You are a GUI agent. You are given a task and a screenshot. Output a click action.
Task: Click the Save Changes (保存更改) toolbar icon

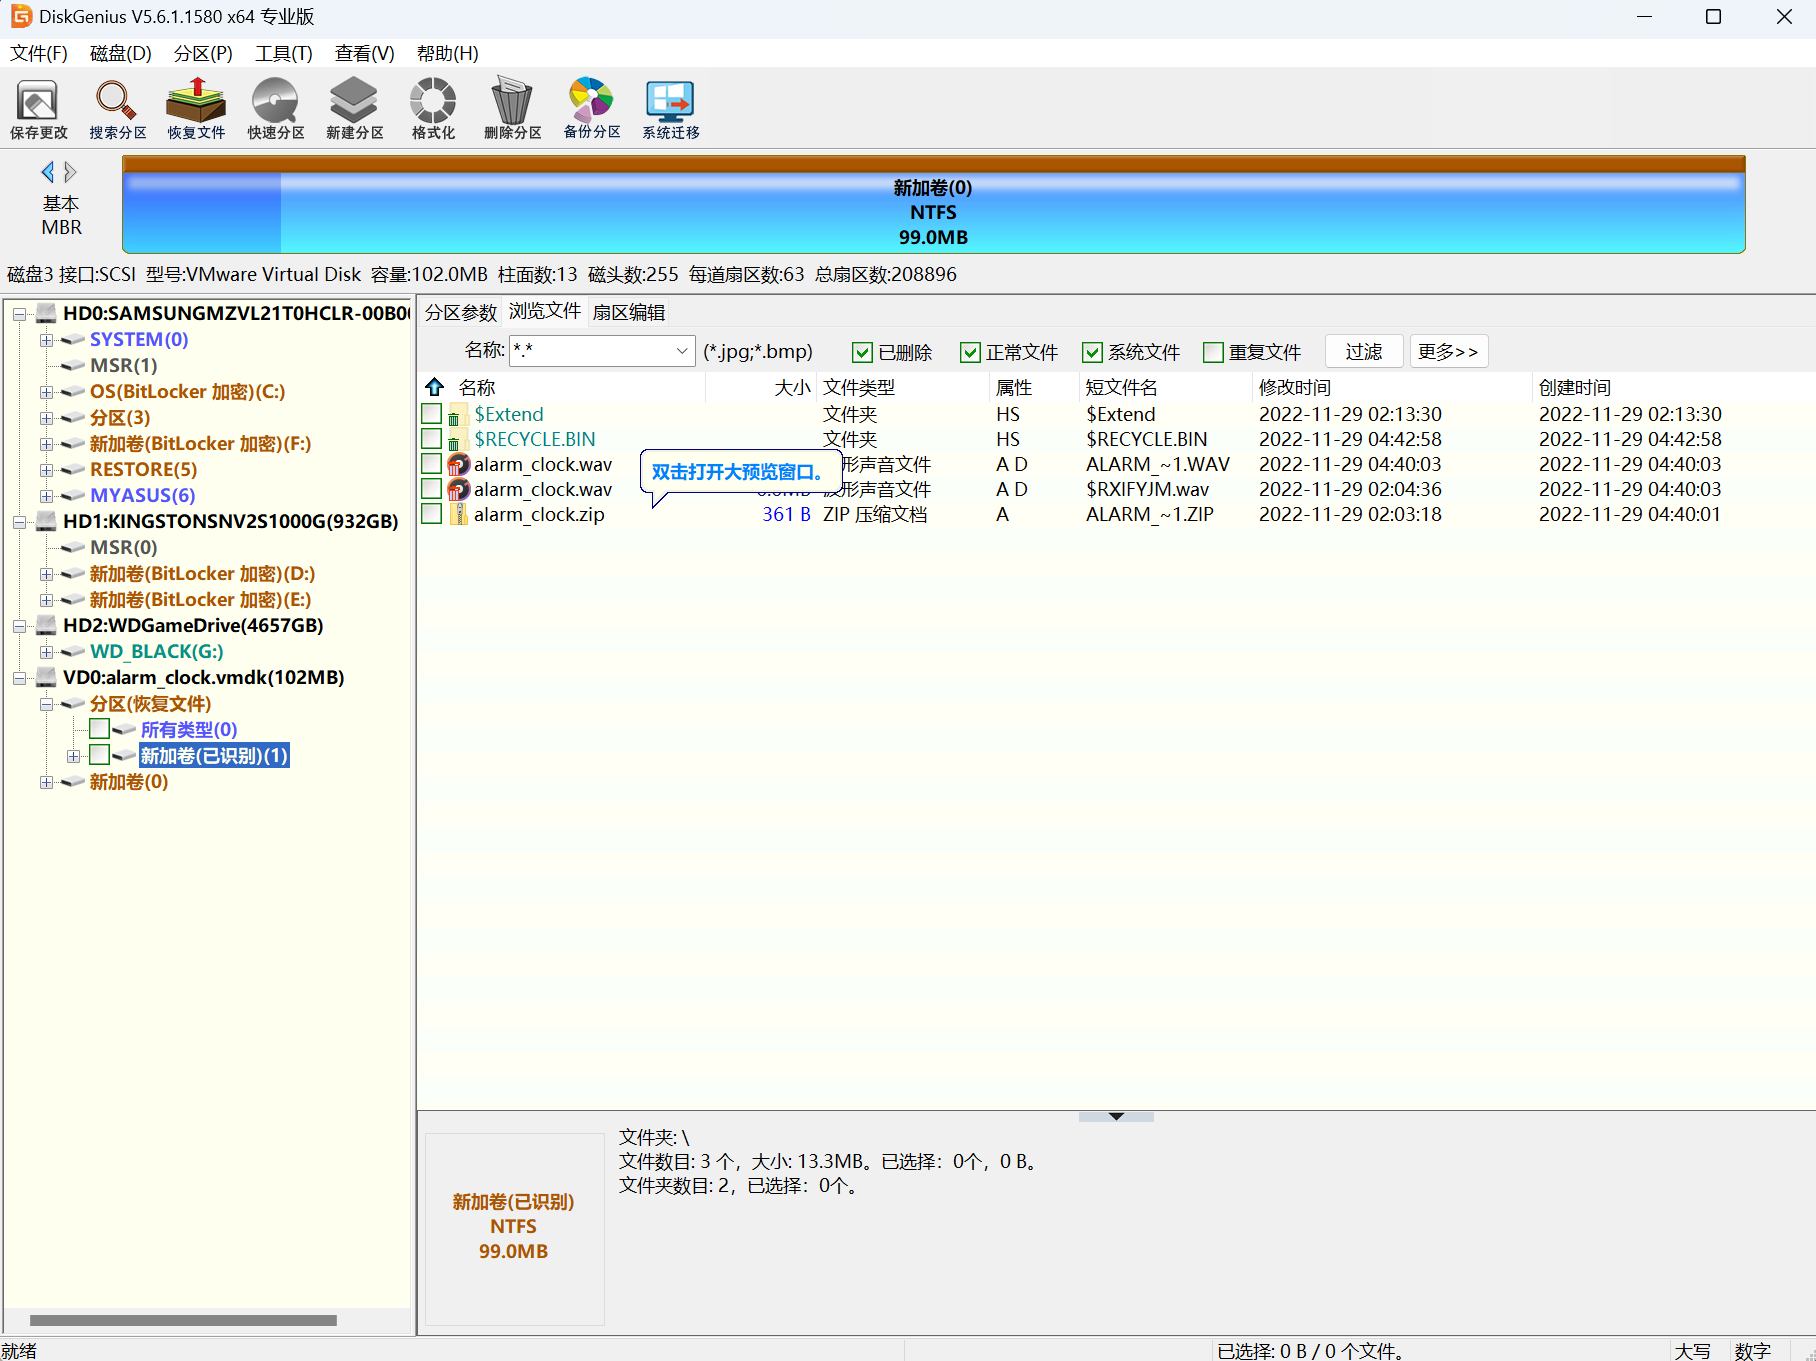coord(38,109)
